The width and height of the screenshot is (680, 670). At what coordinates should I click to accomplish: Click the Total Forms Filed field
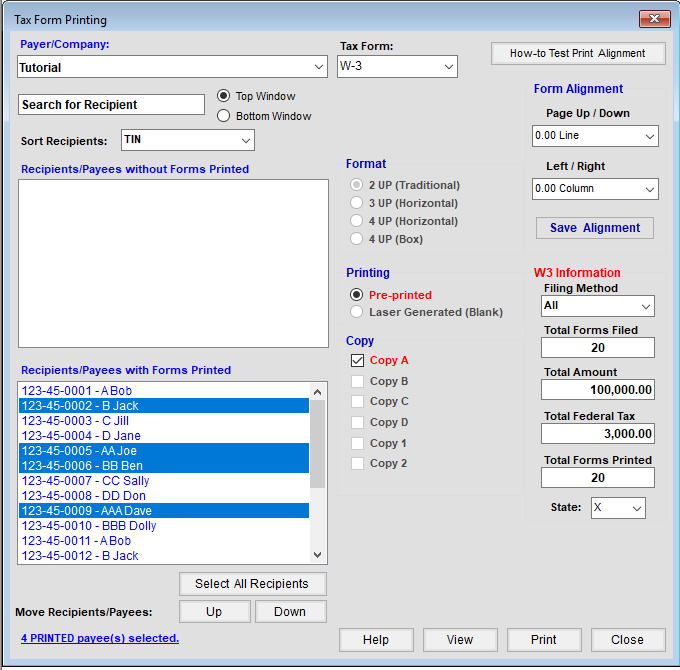(598, 347)
